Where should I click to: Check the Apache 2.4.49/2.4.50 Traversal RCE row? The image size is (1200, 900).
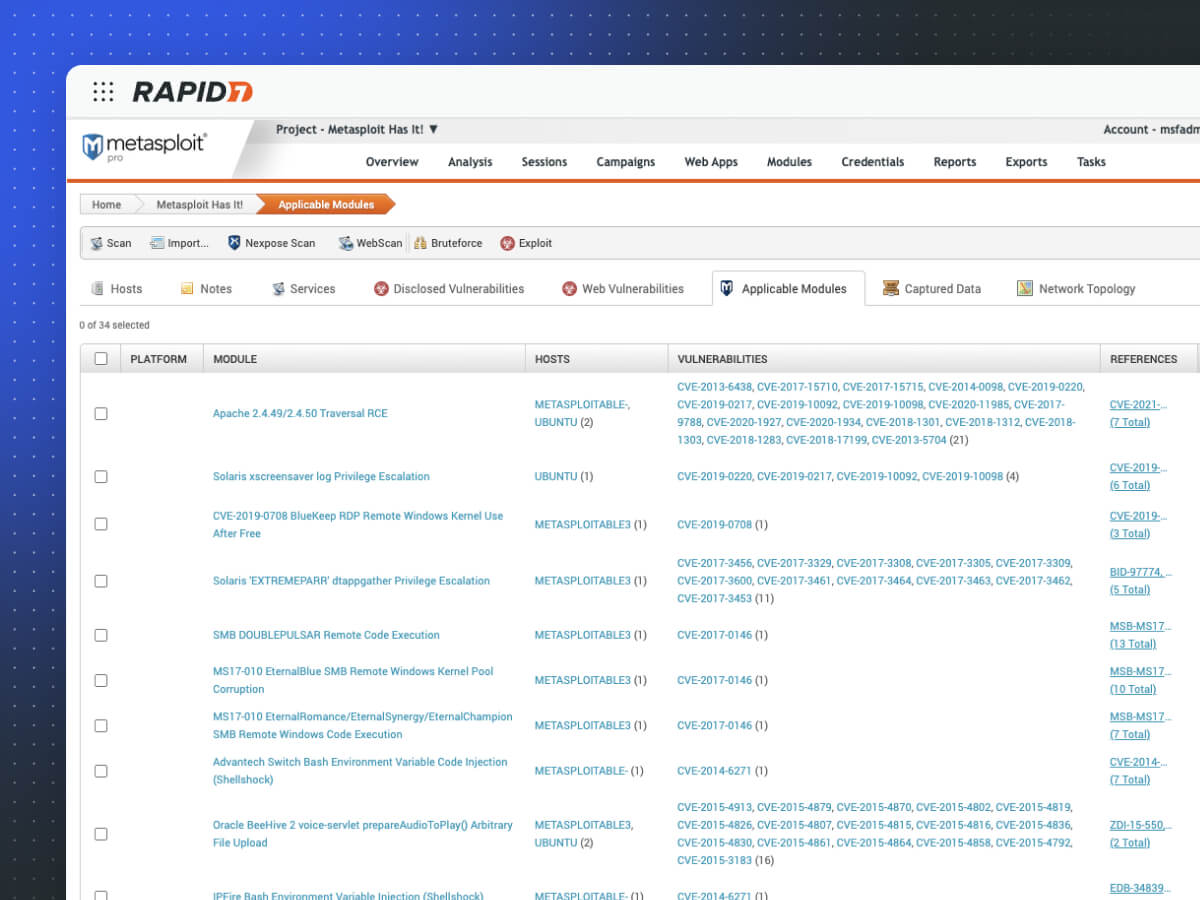pyautogui.click(x=101, y=414)
